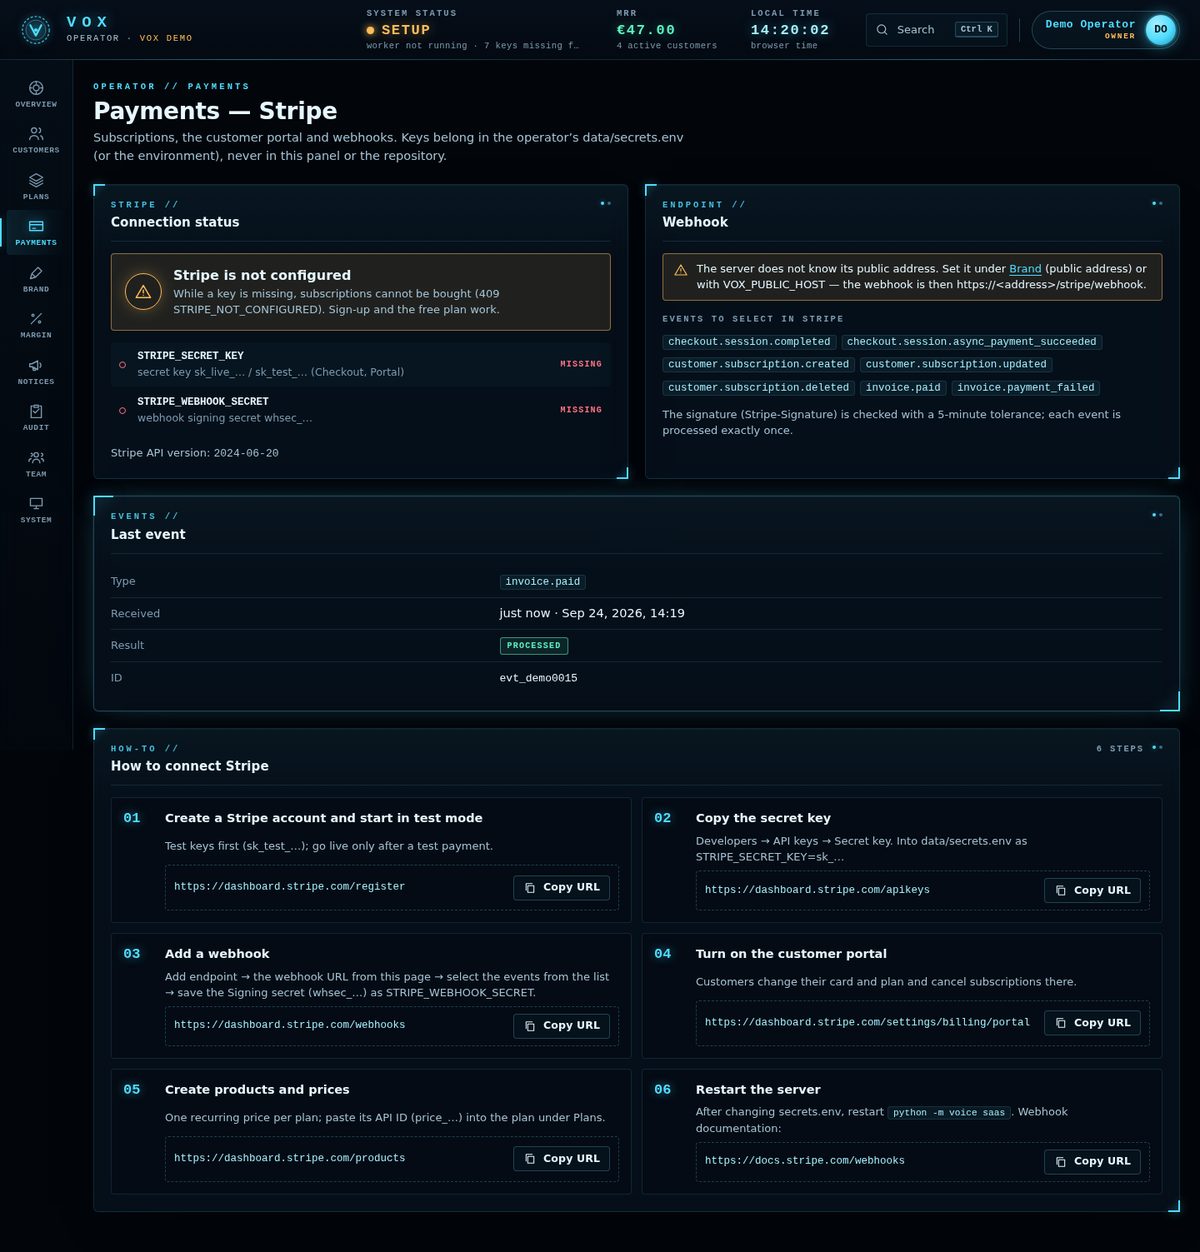Open the Margin sidebar section

[36, 325]
